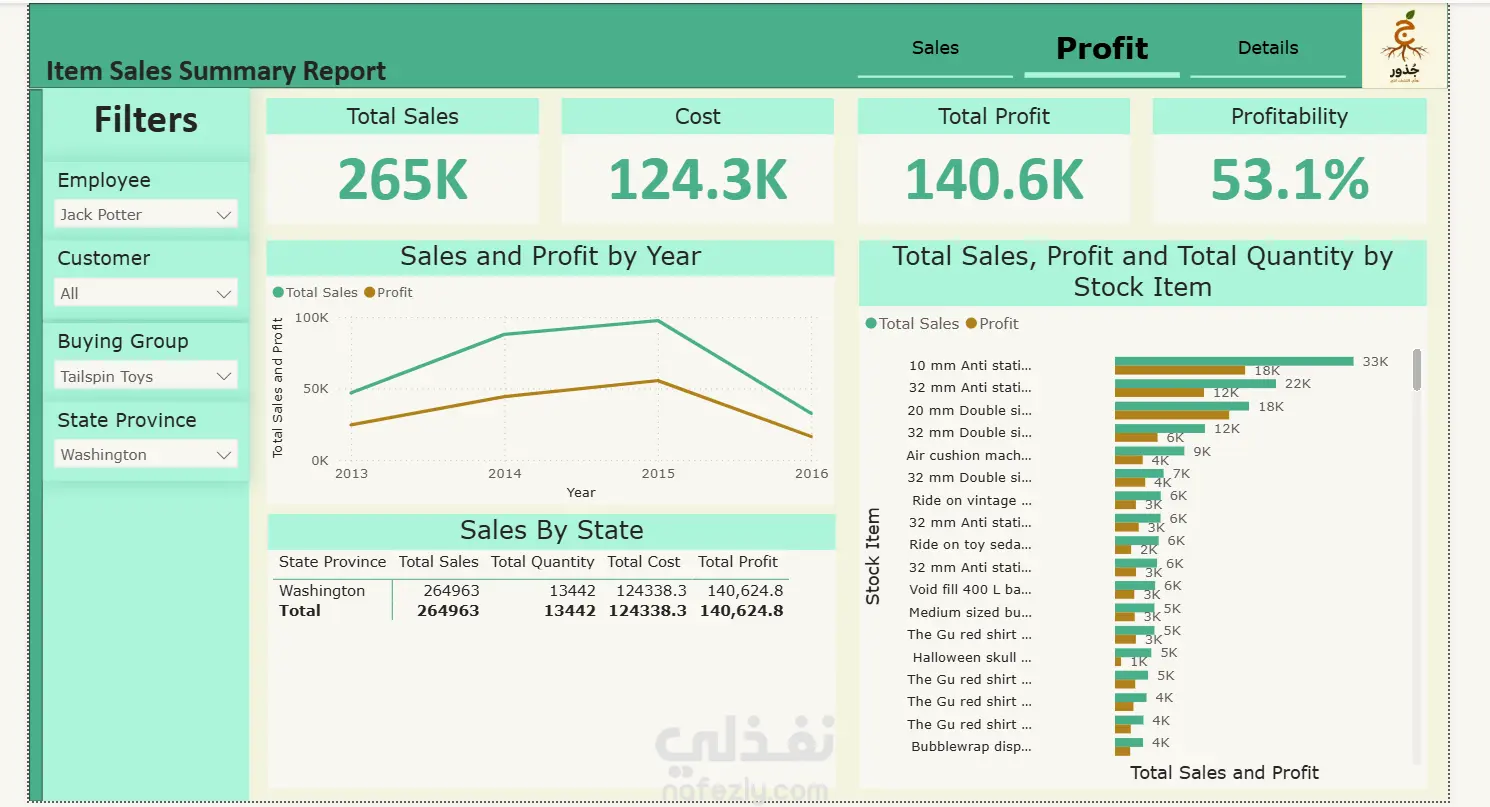Image resolution: width=1490 pixels, height=807 pixels.
Task: Expand the State Province dropdown showing Washington
Action: pyautogui.click(x=146, y=454)
